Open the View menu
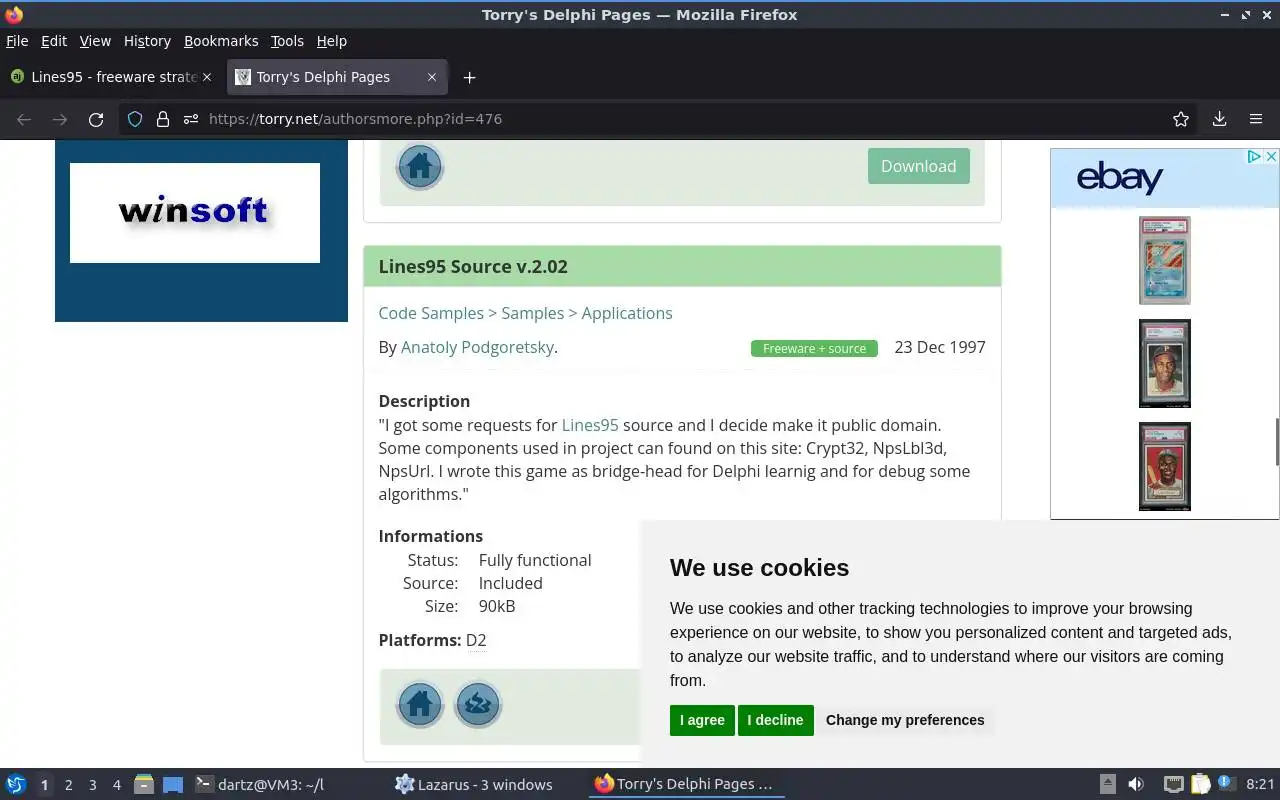This screenshot has height=800, width=1280. coord(95,41)
